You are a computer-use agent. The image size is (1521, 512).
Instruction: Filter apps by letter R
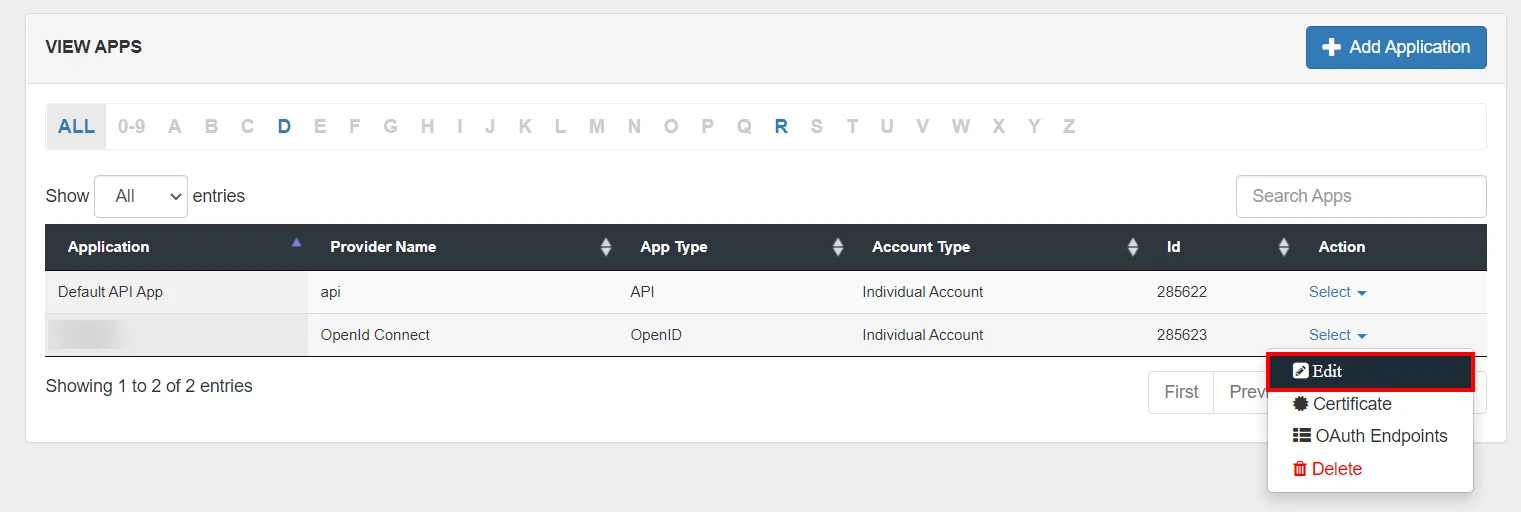coord(781,126)
